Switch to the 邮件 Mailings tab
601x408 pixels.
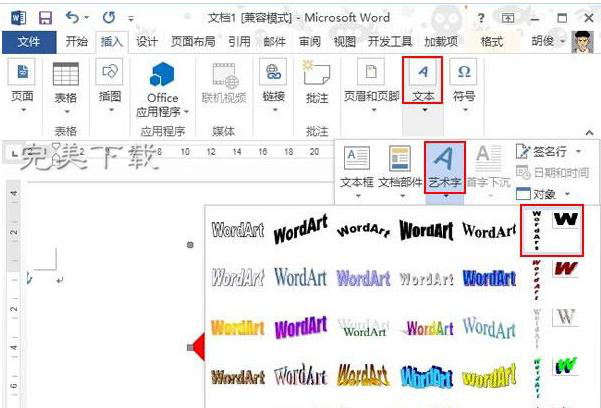tap(274, 41)
